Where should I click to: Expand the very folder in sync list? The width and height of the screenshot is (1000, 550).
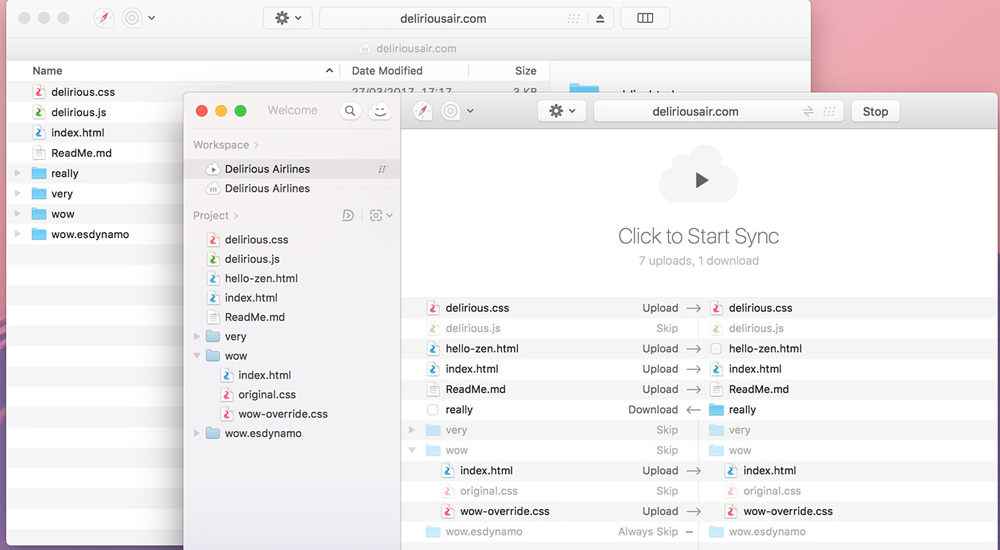[x=412, y=430]
